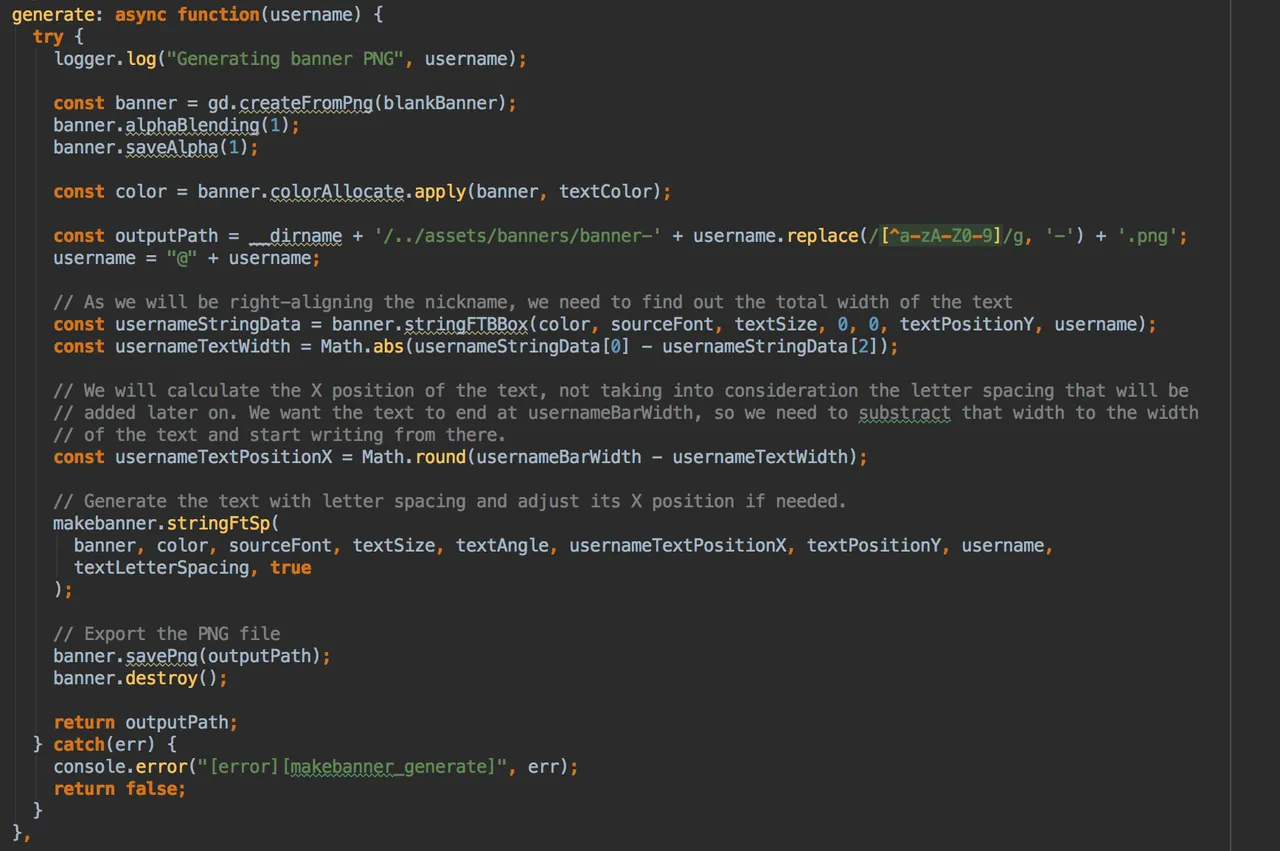Image resolution: width=1280 pixels, height=851 pixels.
Task: Click the '__dirname' variable
Action: (x=296, y=236)
